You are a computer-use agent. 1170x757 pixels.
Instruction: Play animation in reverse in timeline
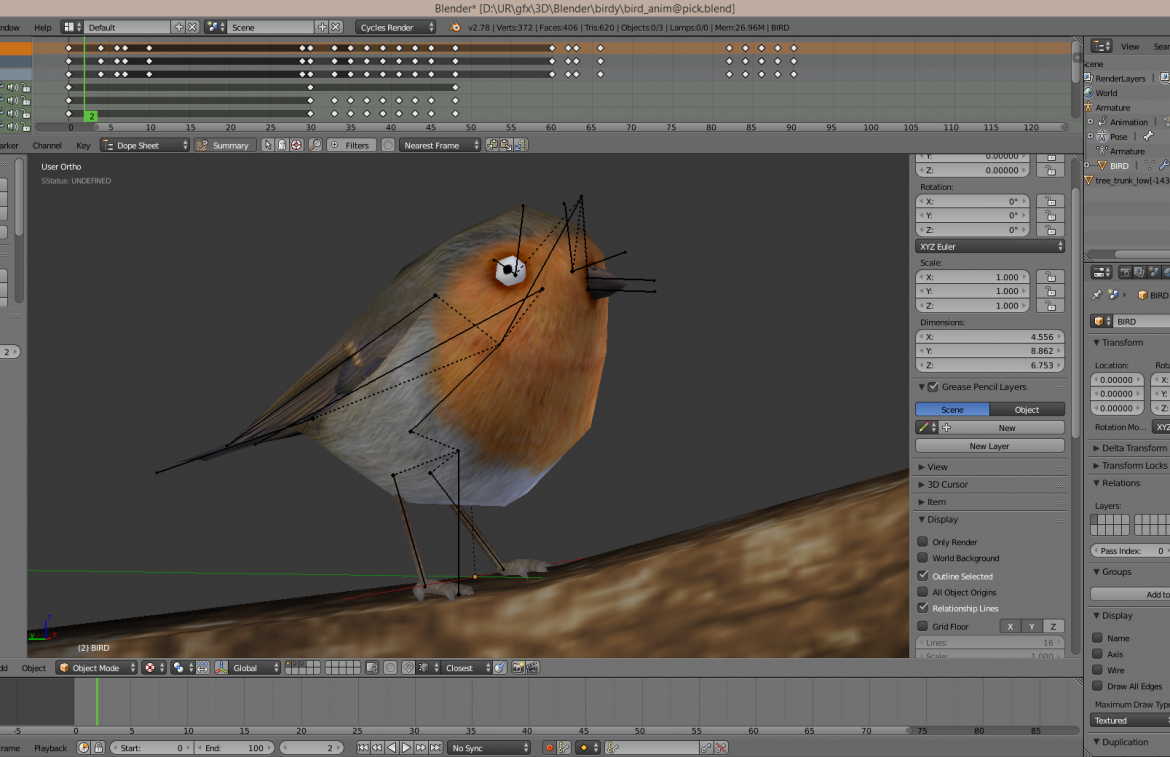tap(392, 748)
